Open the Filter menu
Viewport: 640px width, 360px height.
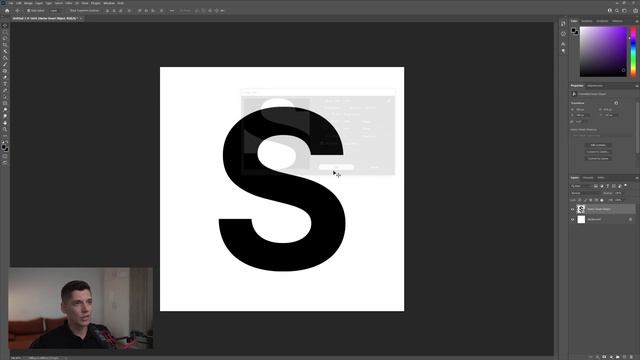tap(69, 3)
